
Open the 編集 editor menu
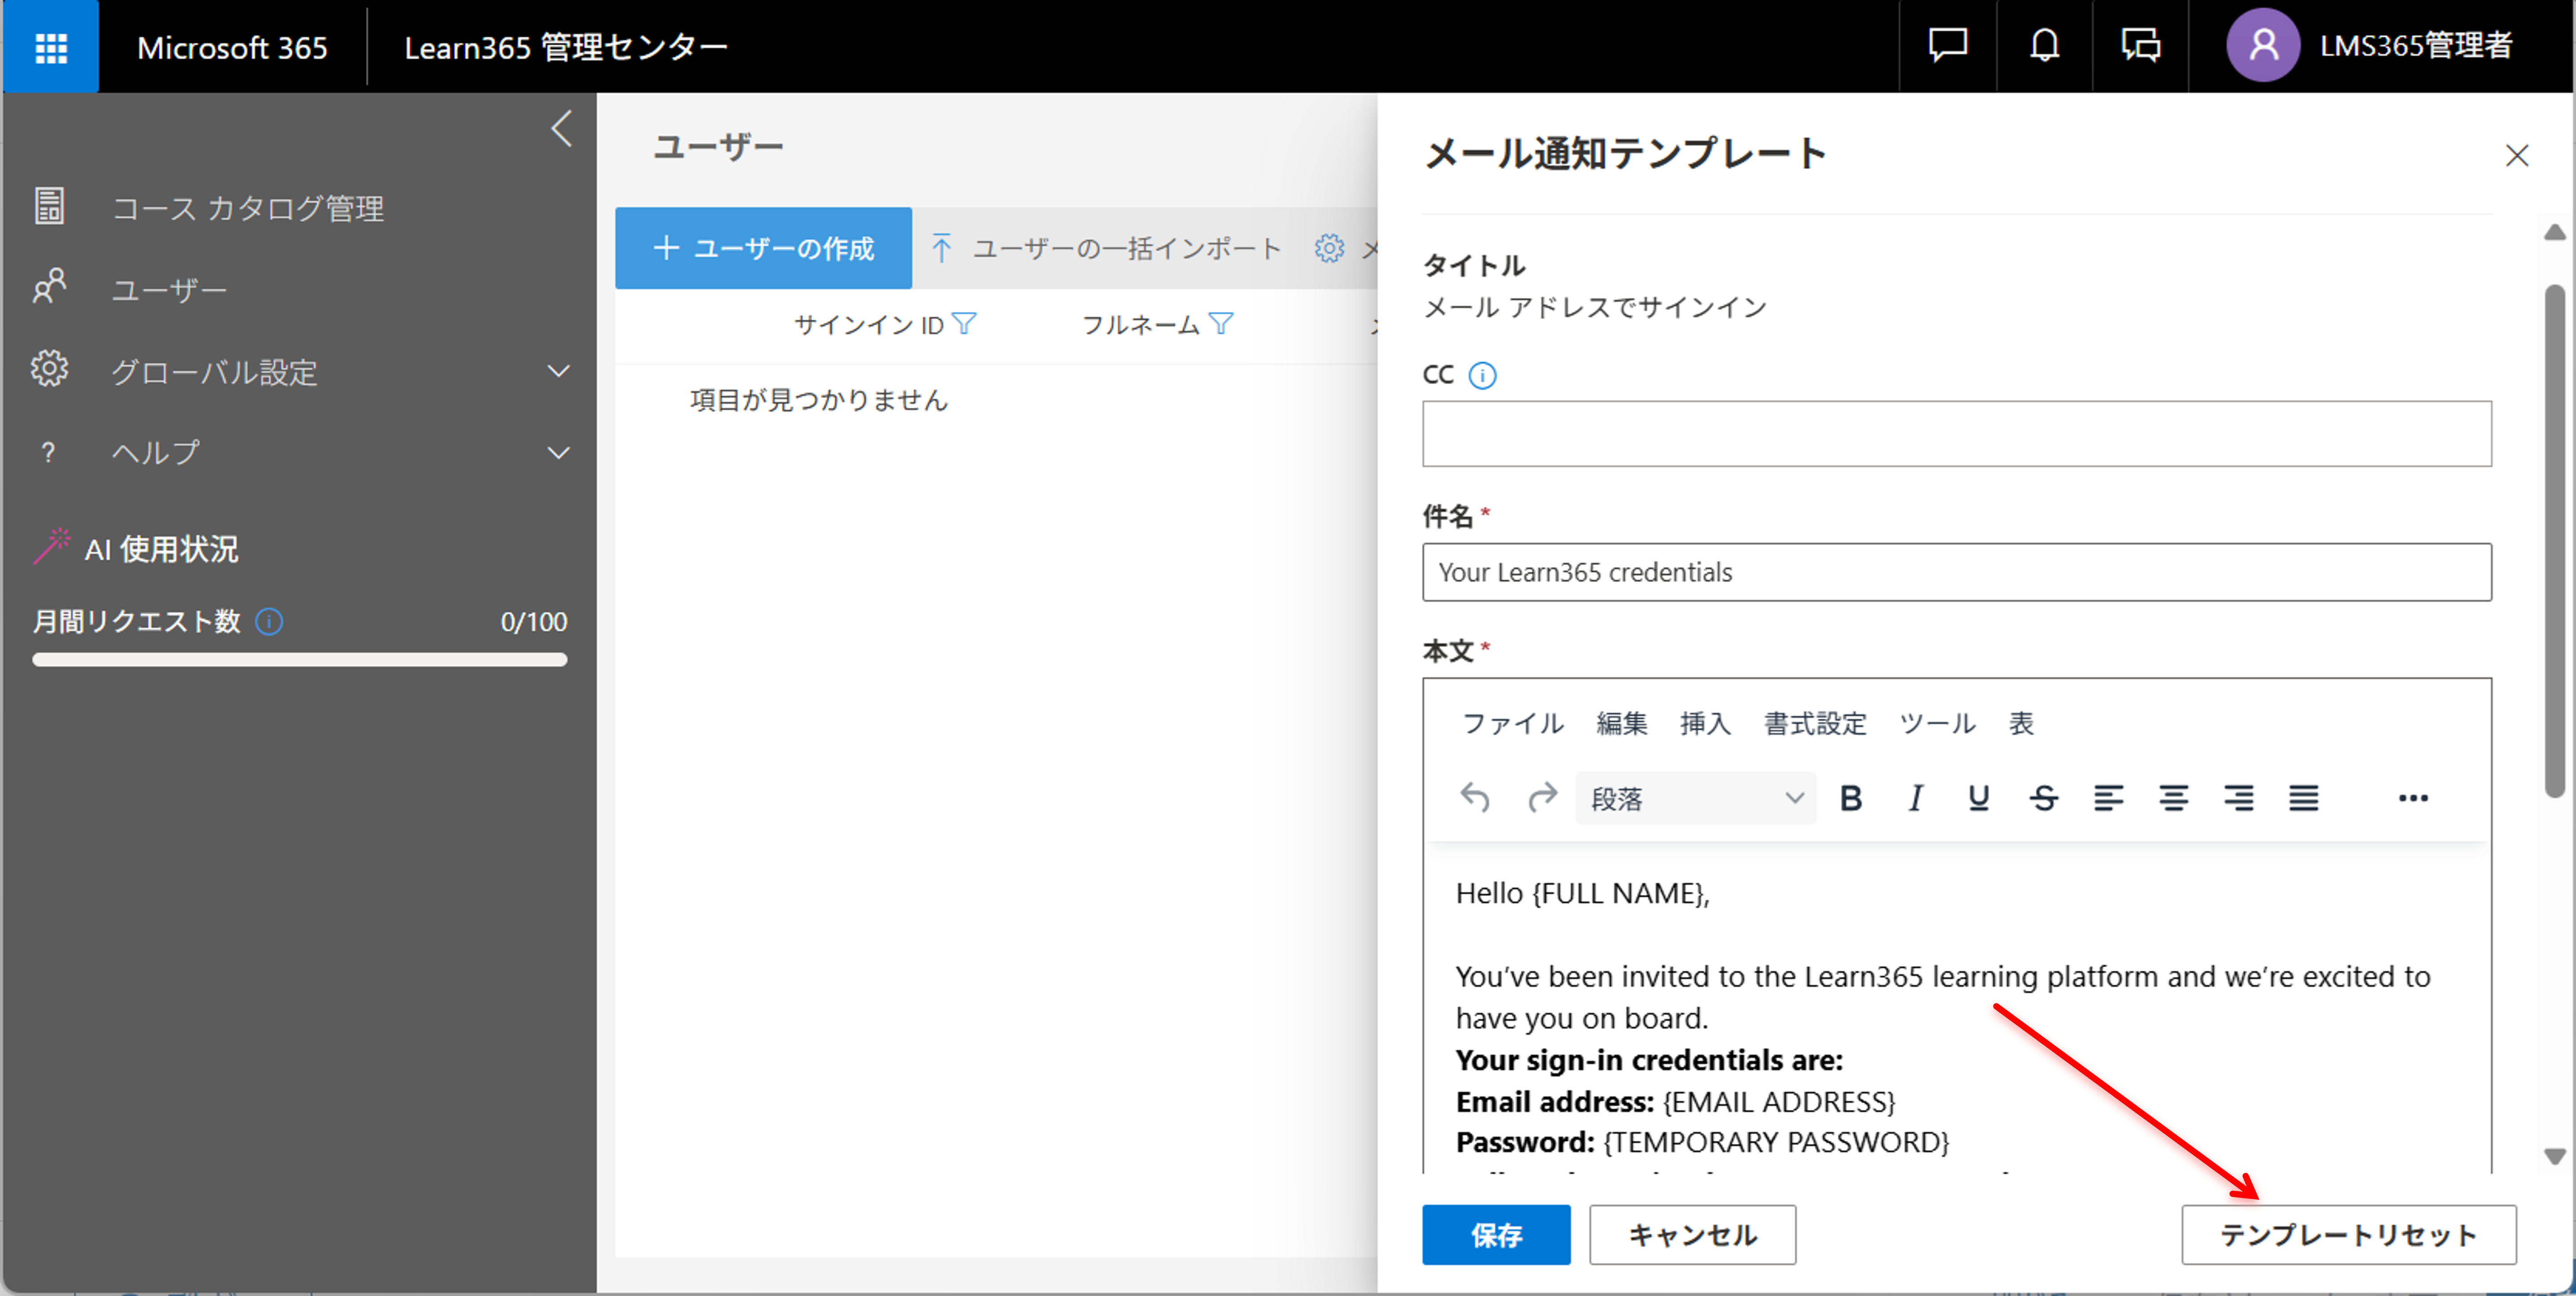(x=1621, y=723)
